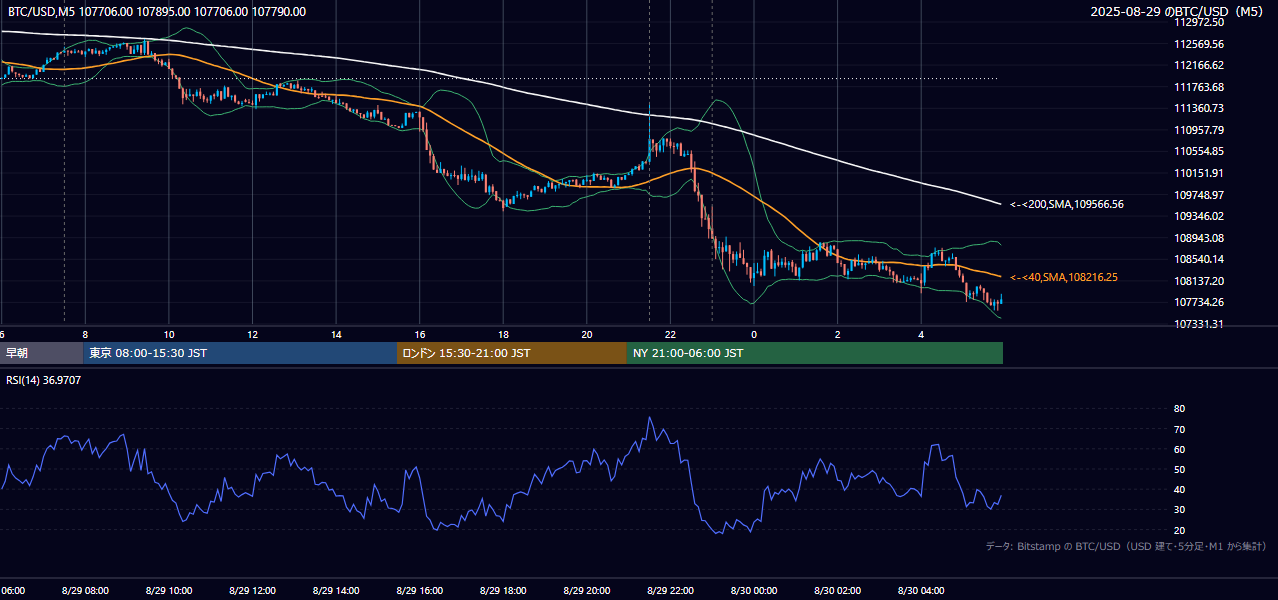
Task: Click the RSI axis level 50
Action: point(1179,469)
